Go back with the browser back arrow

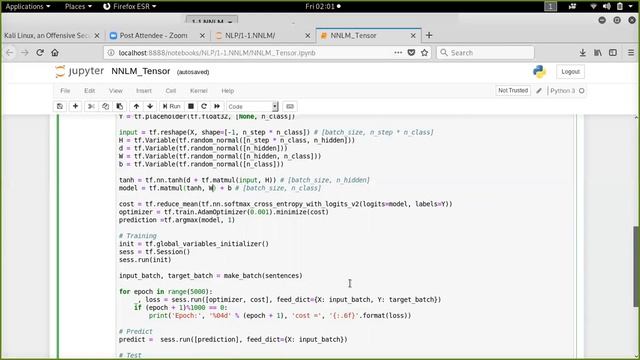(10, 53)
